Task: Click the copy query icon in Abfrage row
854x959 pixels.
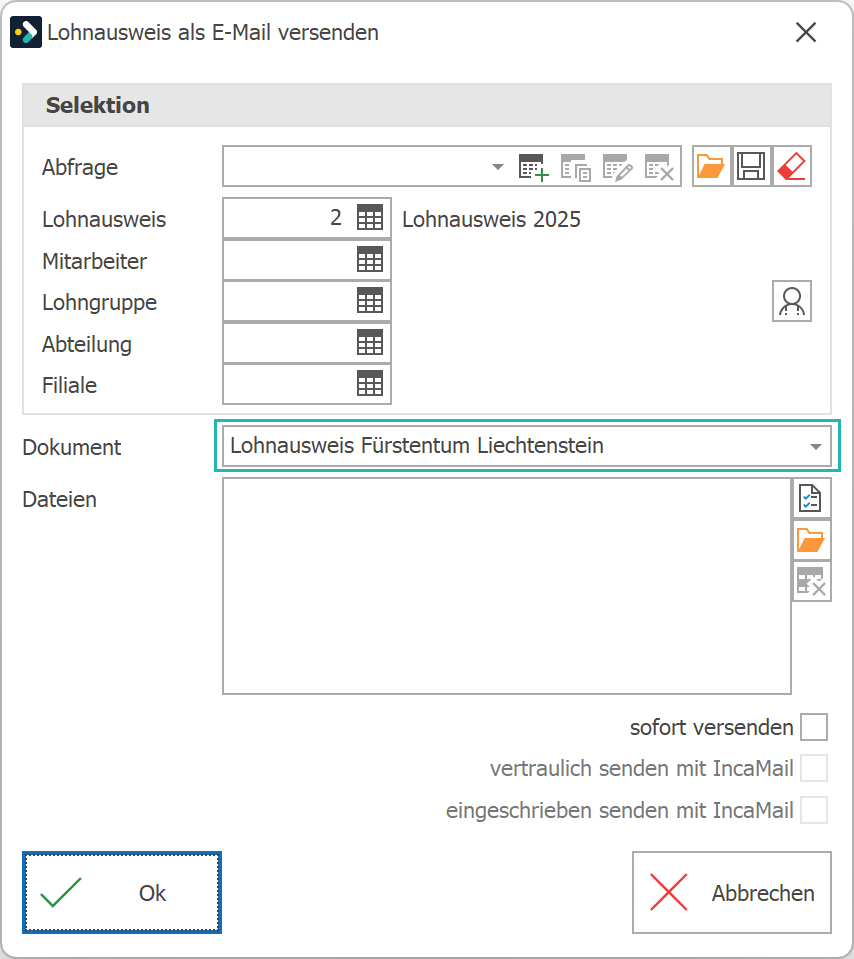Action: click(576, 167)
